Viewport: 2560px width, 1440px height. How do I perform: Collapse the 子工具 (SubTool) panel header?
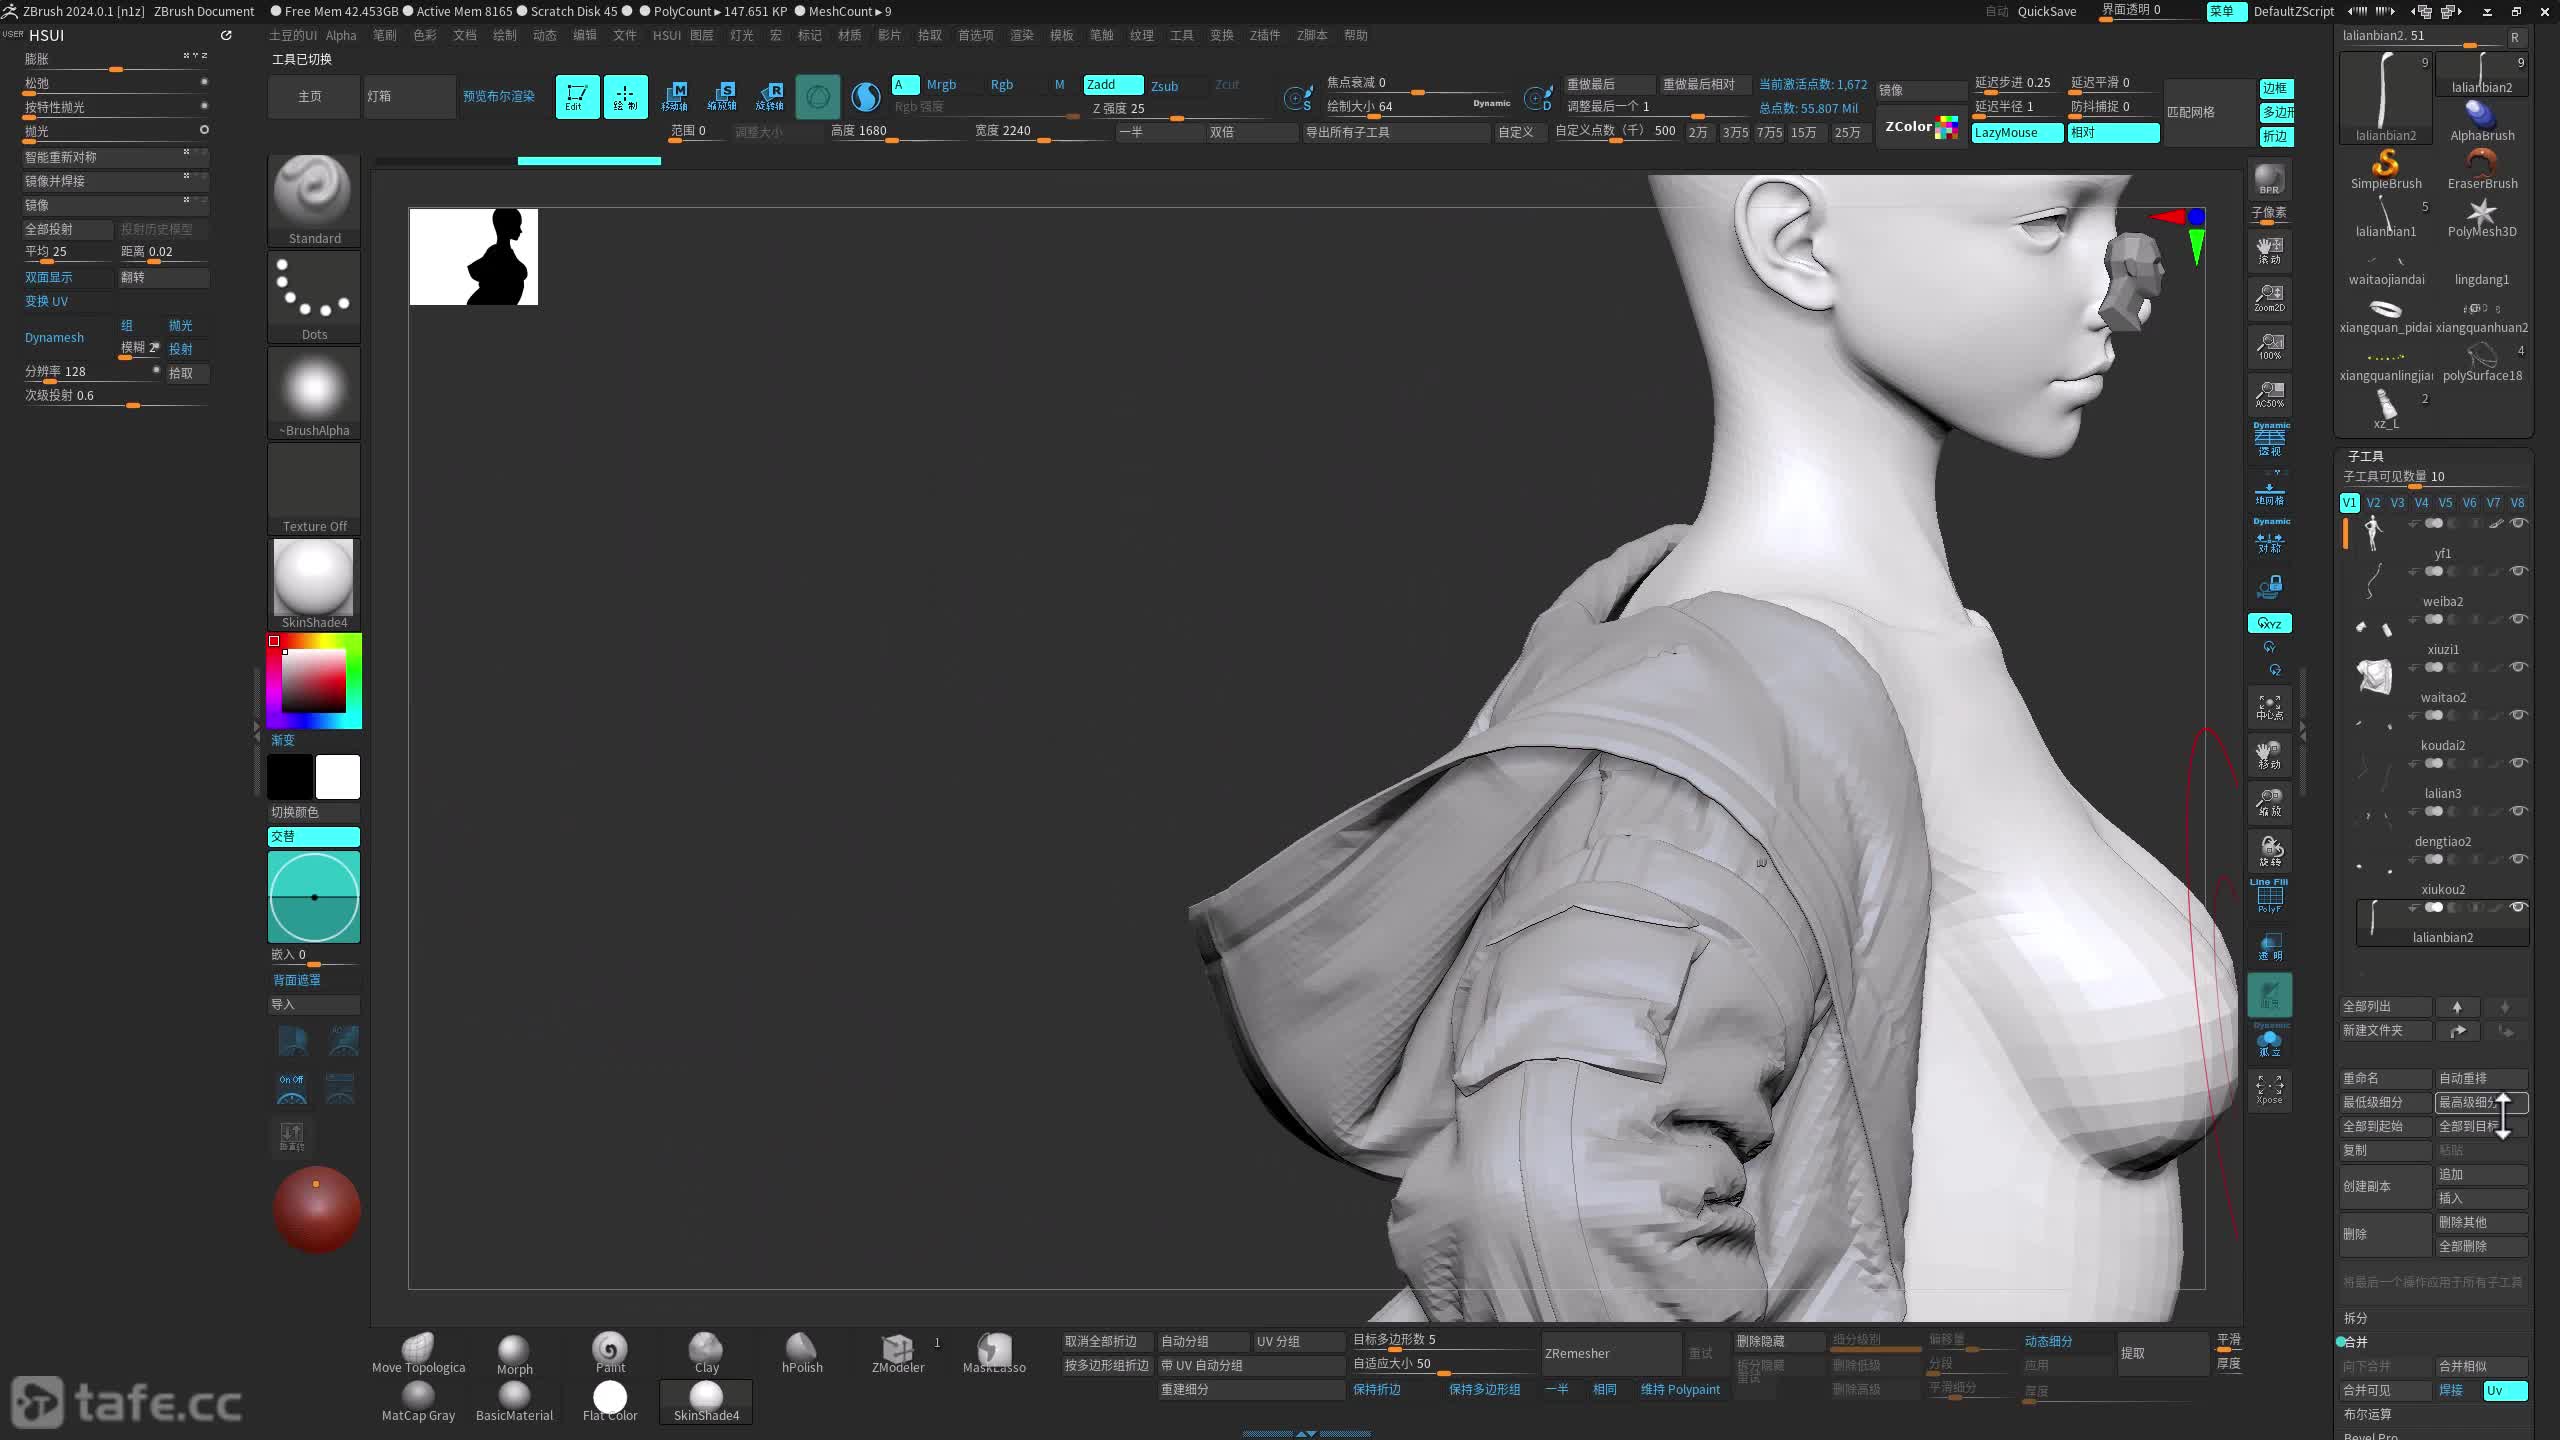2365,456
